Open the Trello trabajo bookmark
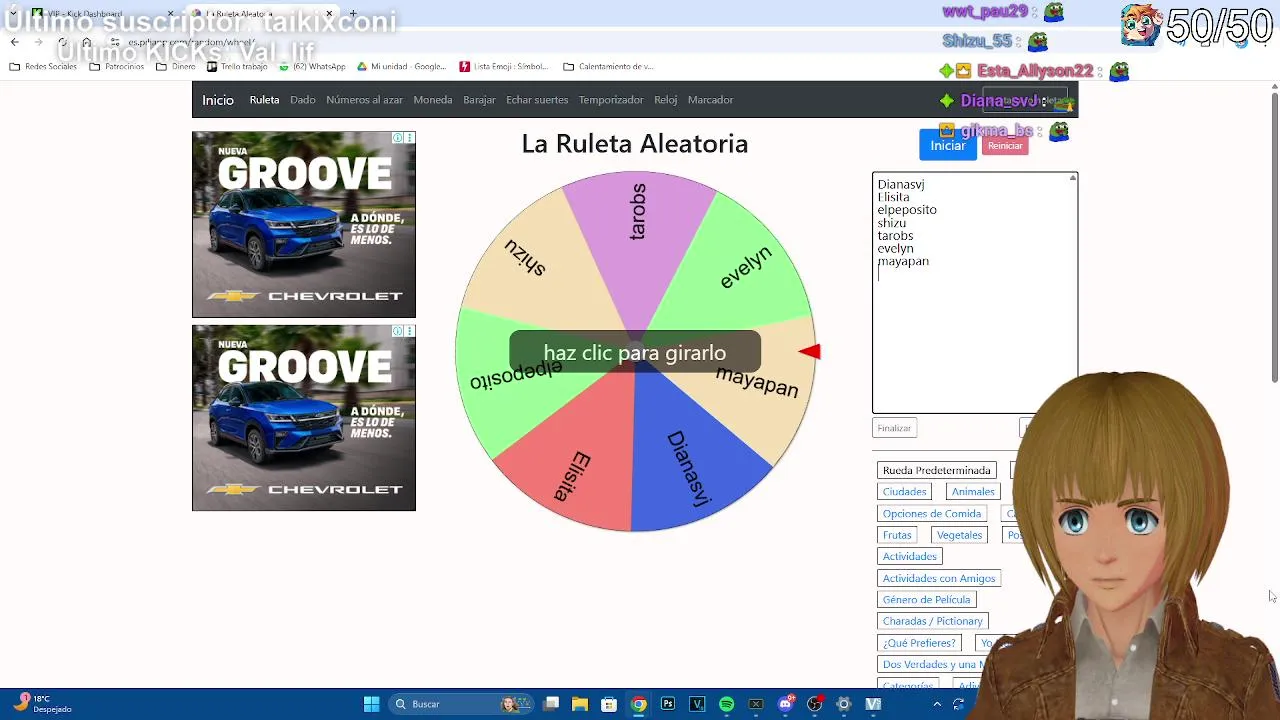Viewport: 1280px width, 720px height. point(238,67)
